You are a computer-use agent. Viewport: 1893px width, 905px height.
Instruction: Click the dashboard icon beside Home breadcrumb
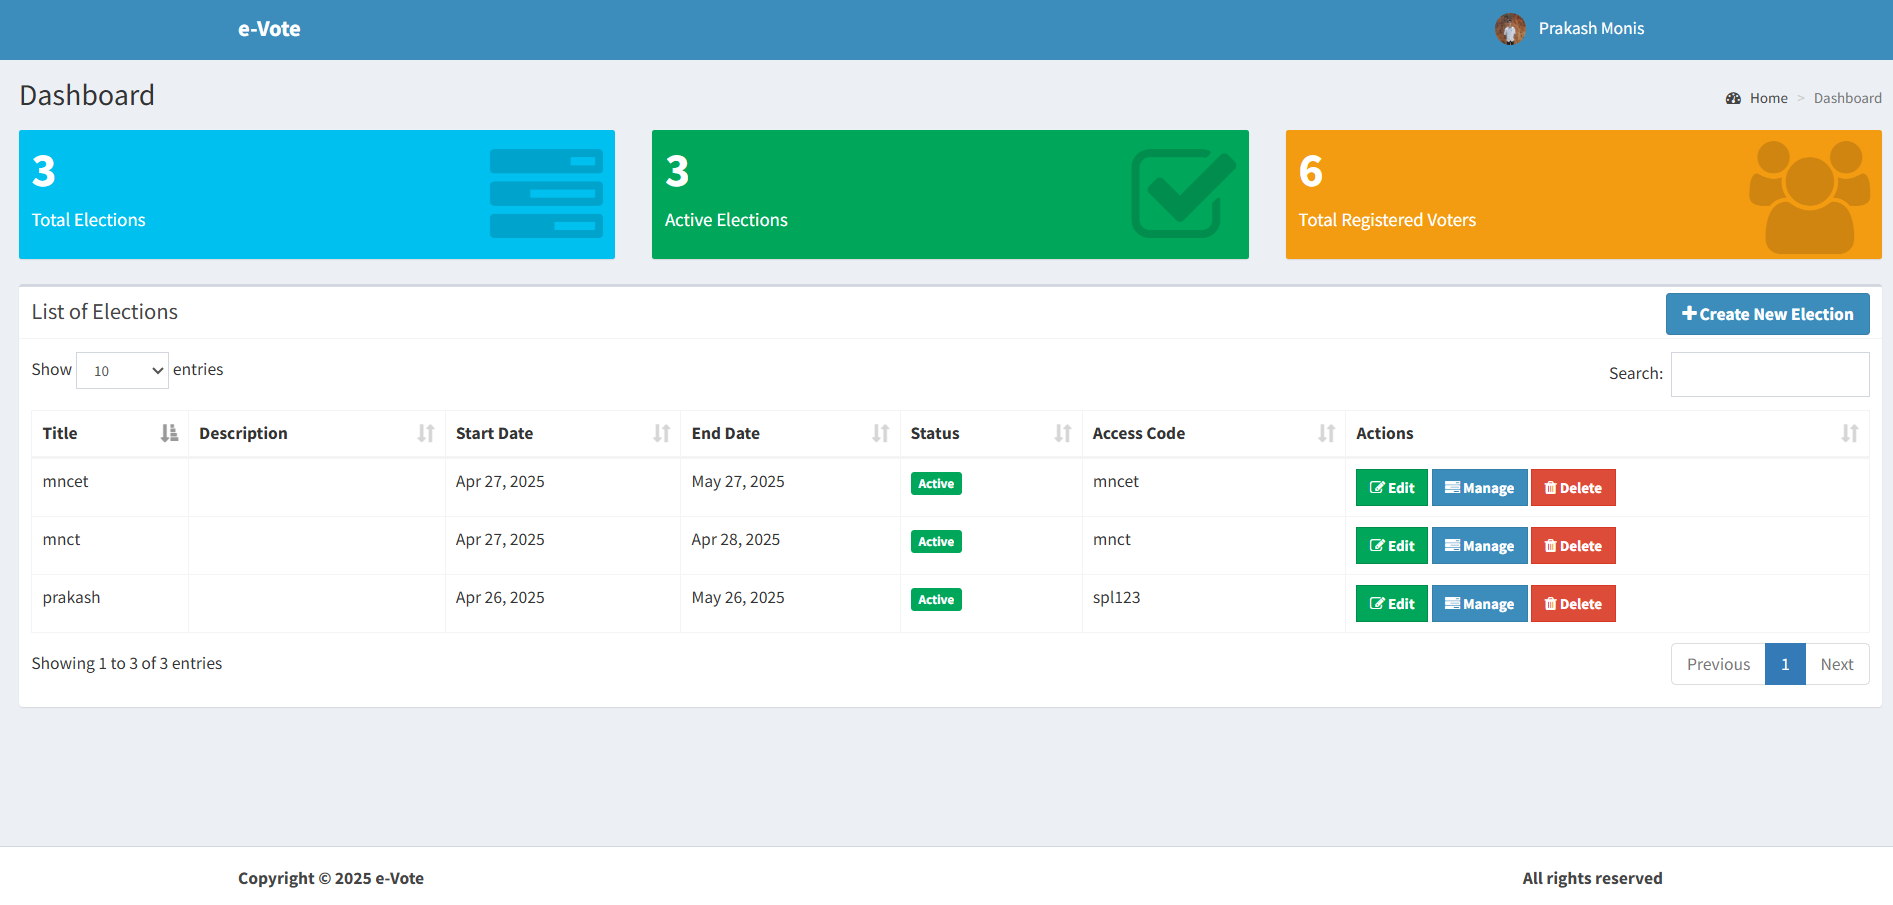tap(1733, 98)
